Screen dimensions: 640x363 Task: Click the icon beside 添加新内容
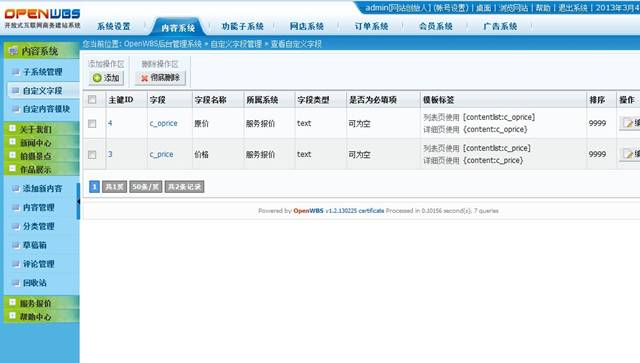point(16,188)
